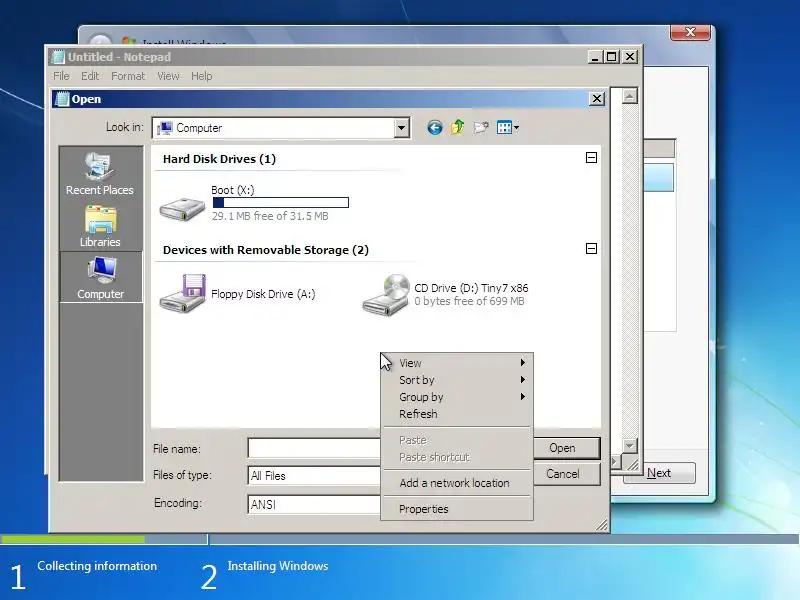
Task: Click '29.1 MB free of 31.5 MB' text
Action: pos(270,216)
